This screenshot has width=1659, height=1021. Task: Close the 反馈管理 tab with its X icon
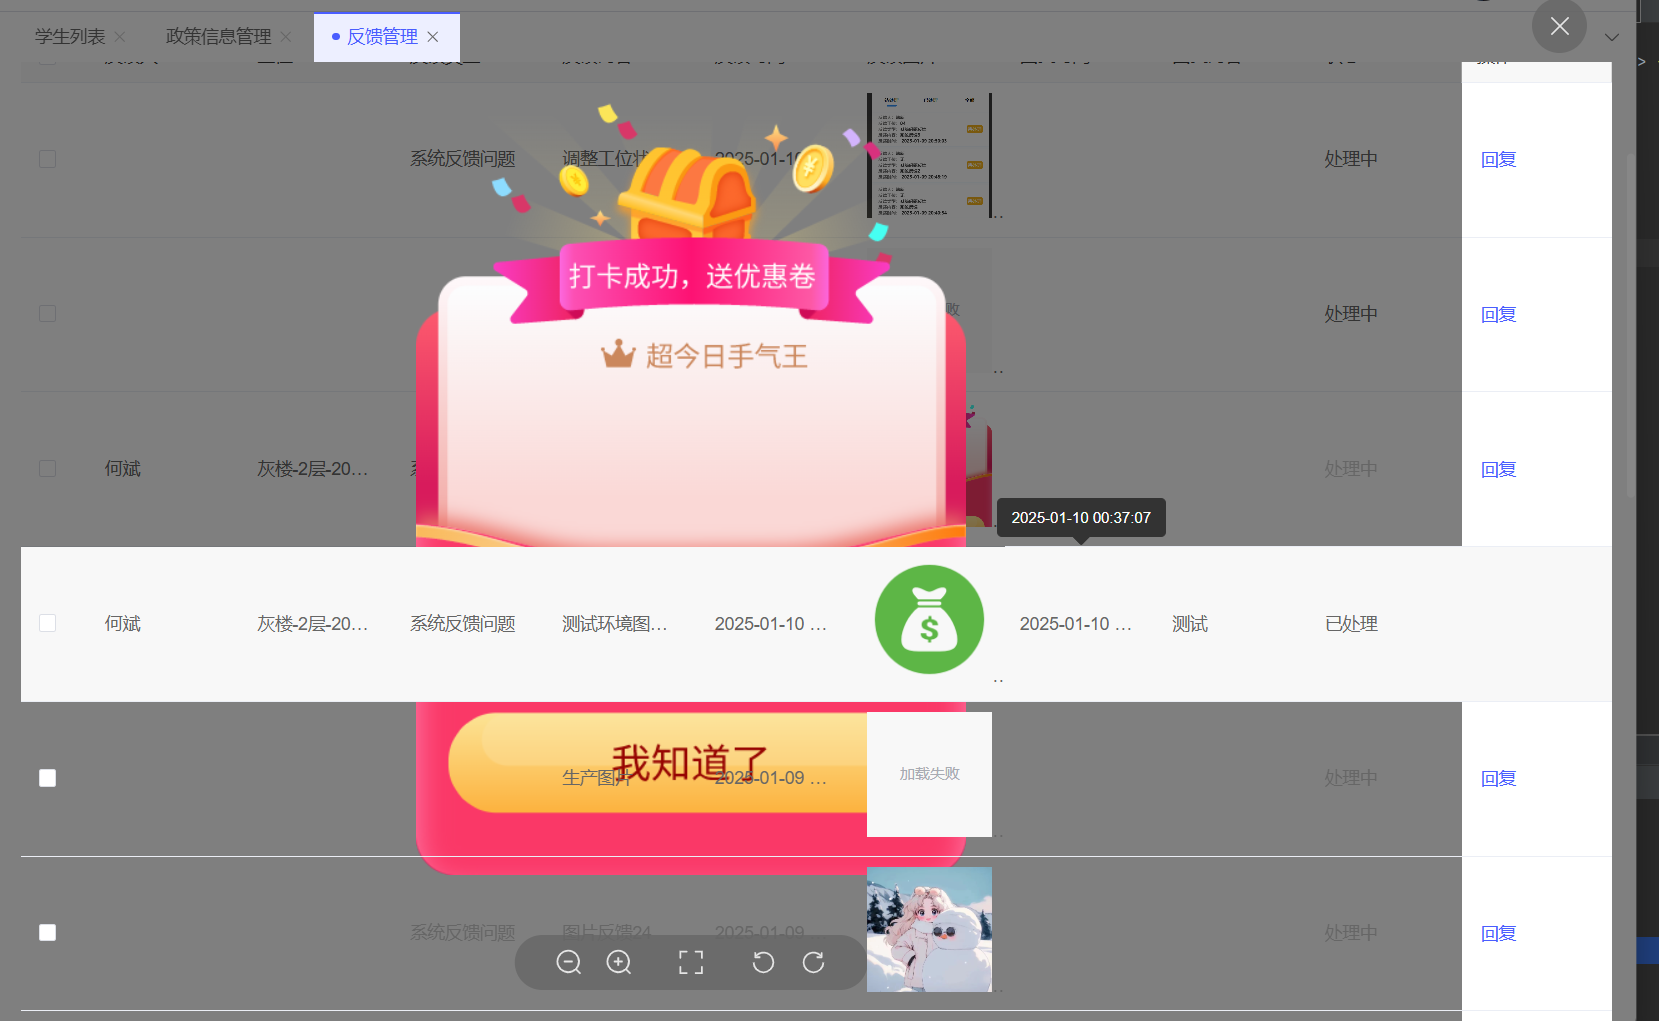point(433,37)
